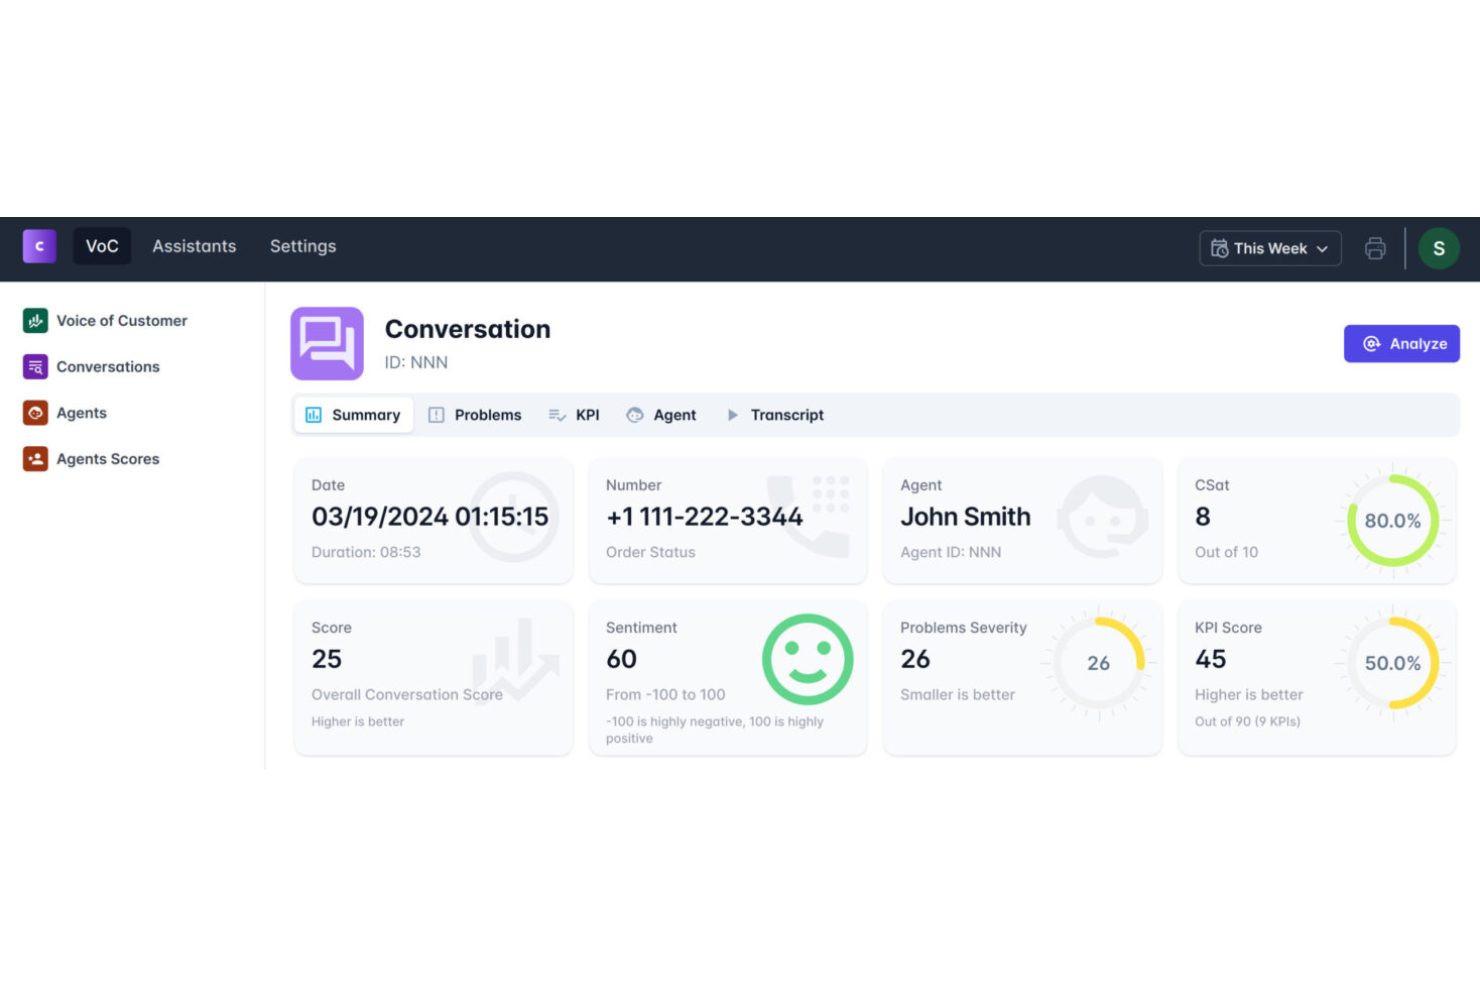
Task: Click the Analyze button
Action: click(1401, 343)
